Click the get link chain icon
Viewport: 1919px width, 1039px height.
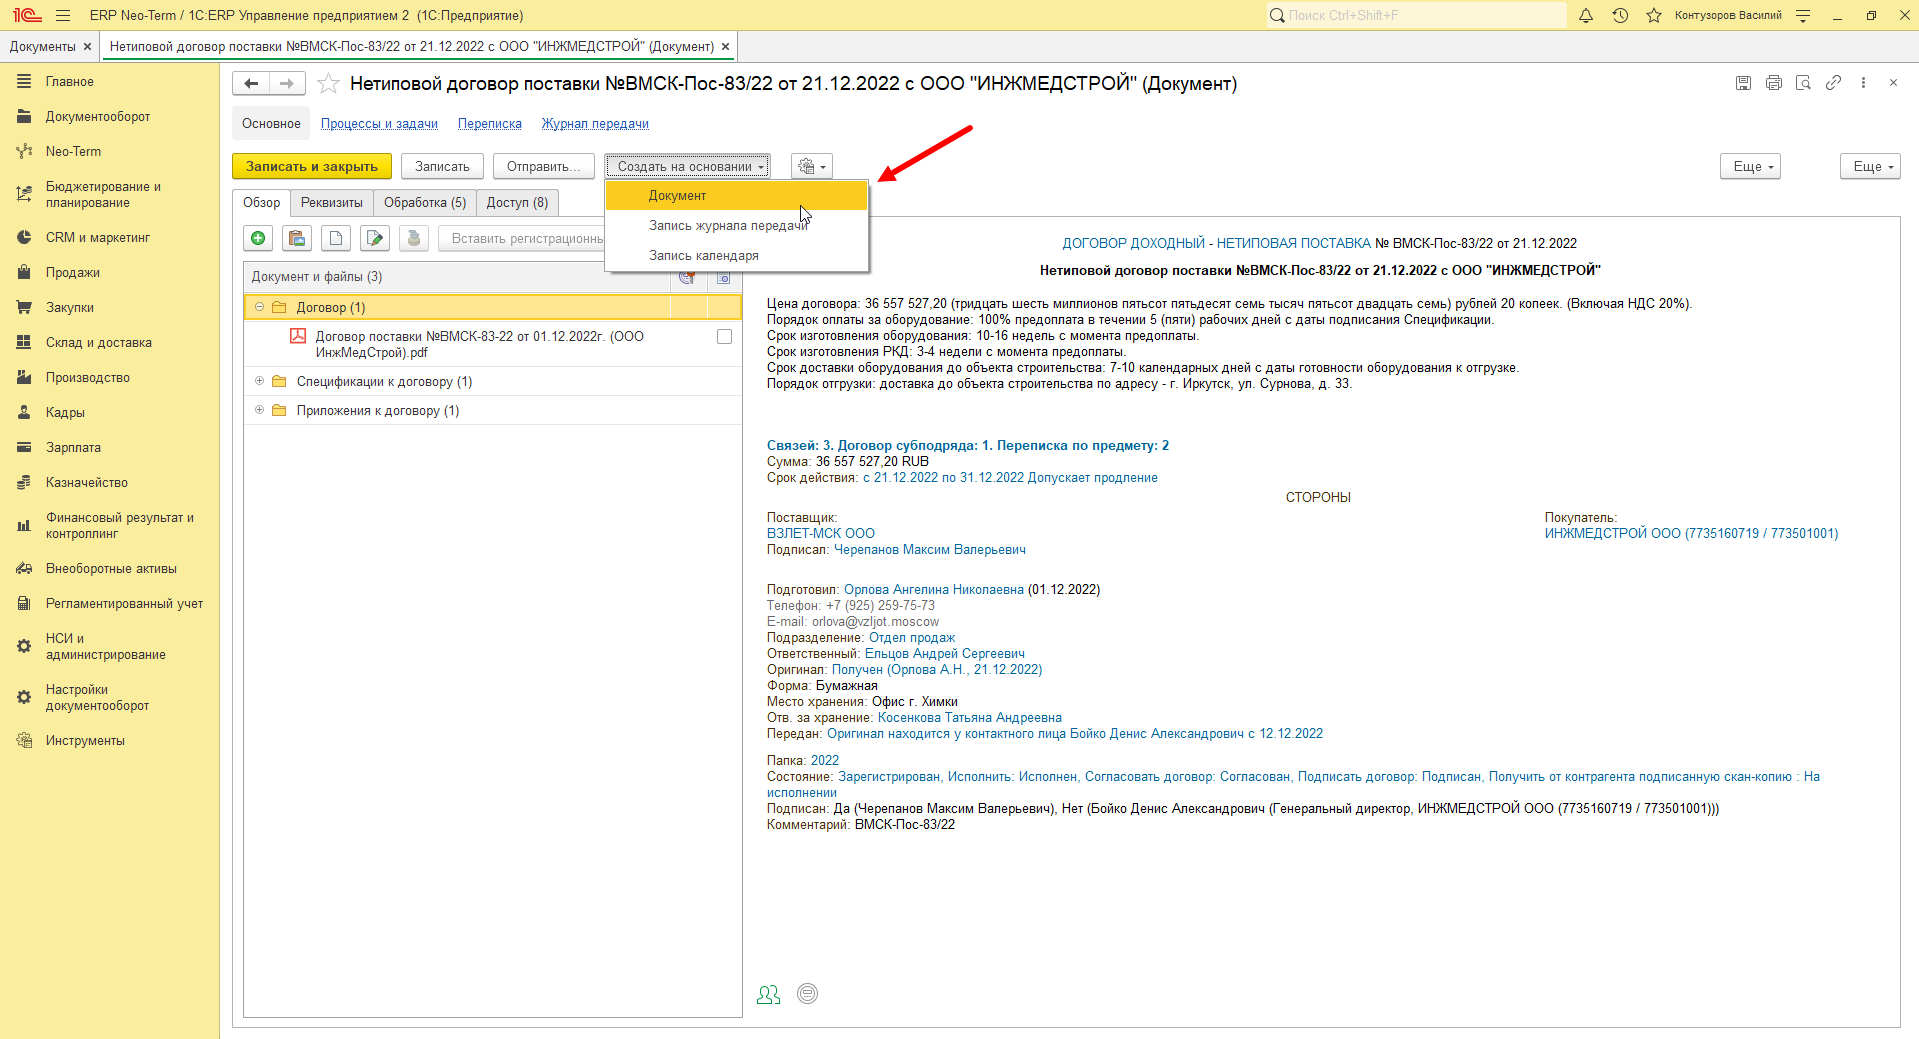point(1833,83)
